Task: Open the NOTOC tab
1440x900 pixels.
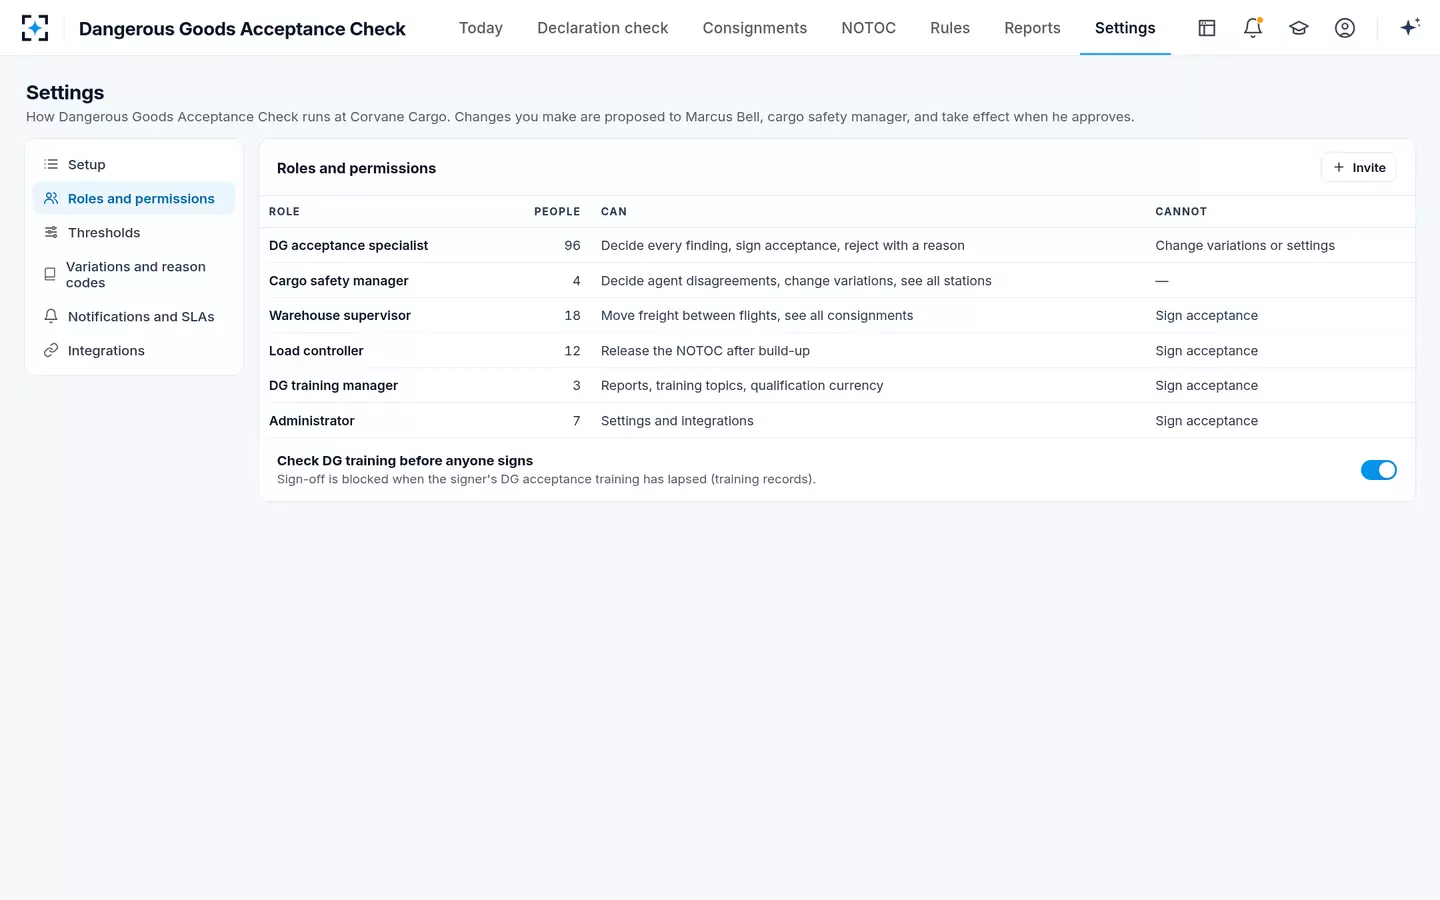Action: click(x=869, y=28)
